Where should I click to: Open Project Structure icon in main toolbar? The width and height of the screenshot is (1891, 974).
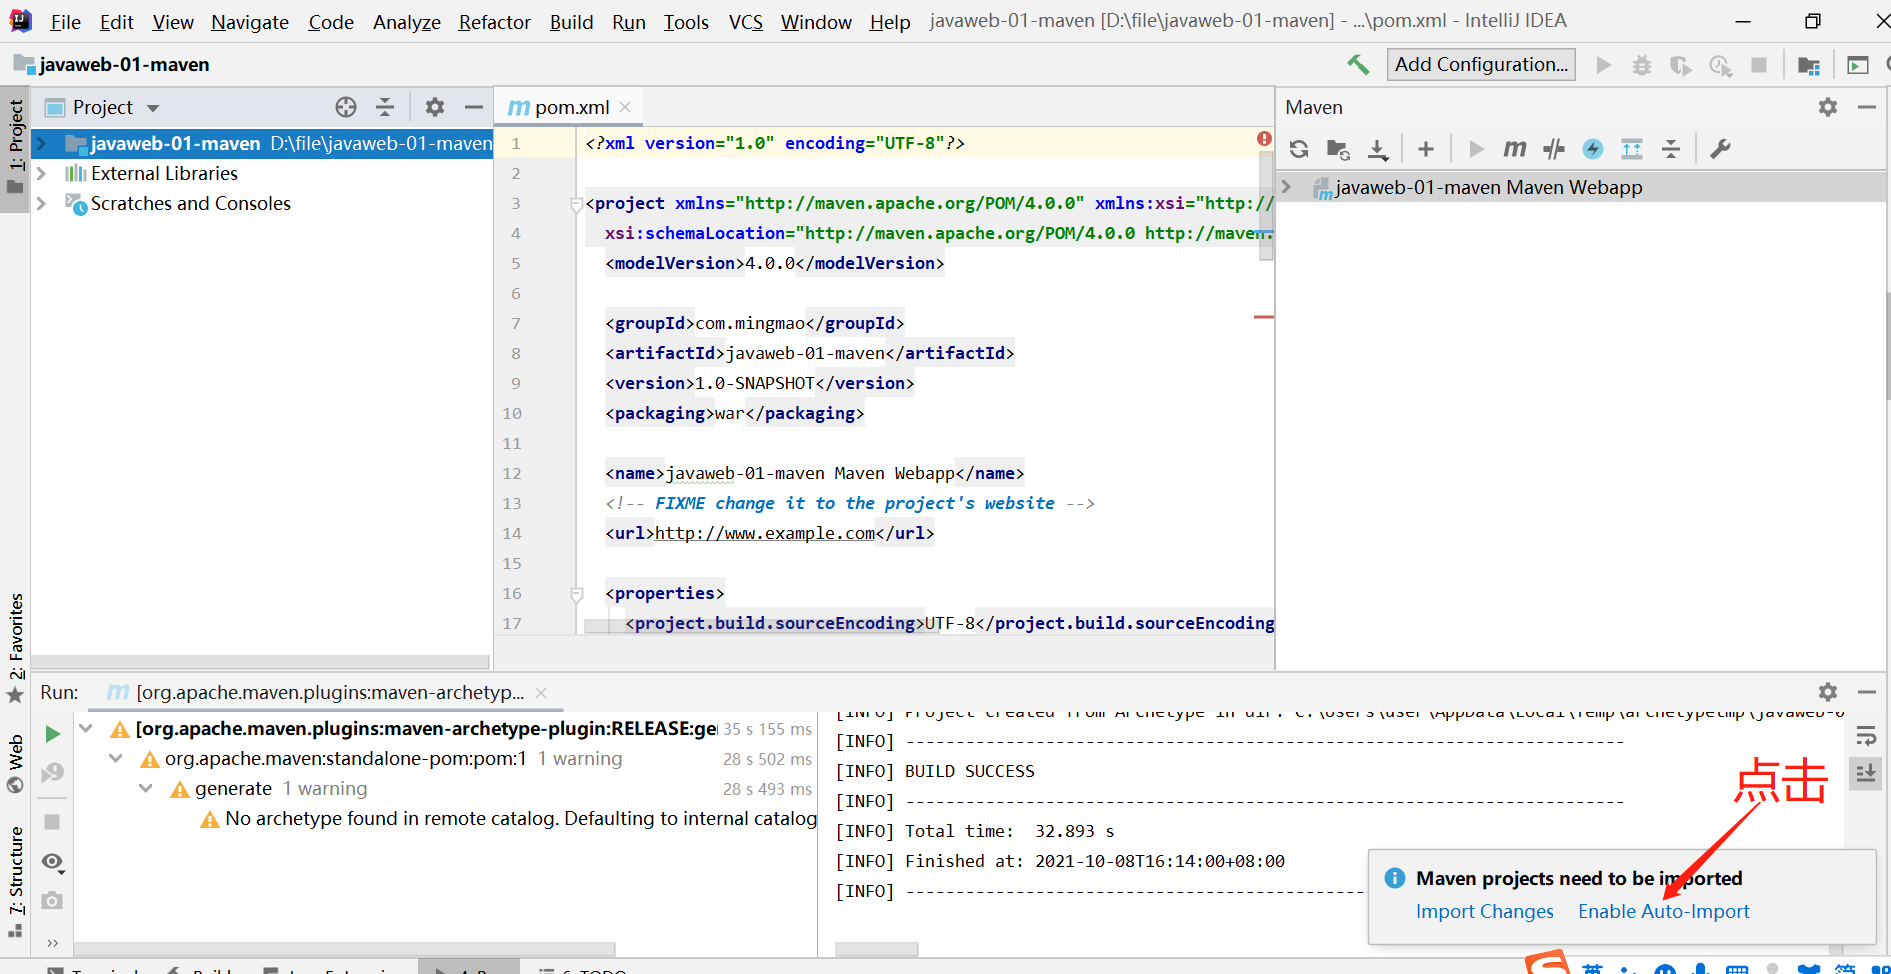point(1808,66)
